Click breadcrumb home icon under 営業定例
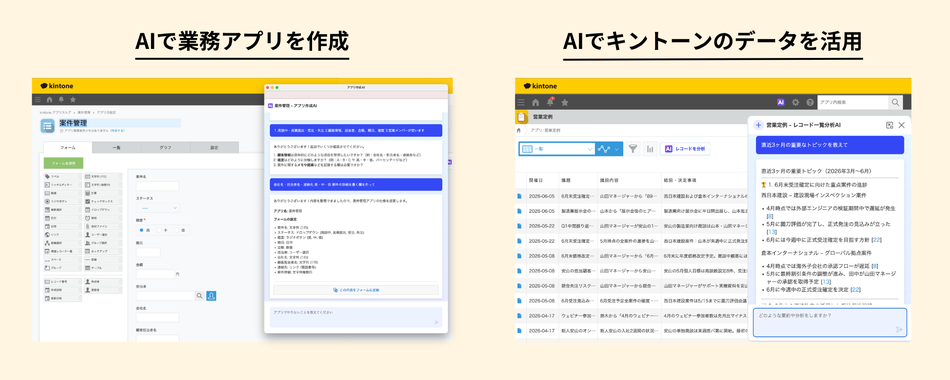Image resolution: width=950 pixels, height=380 pixels. point(519,130)
